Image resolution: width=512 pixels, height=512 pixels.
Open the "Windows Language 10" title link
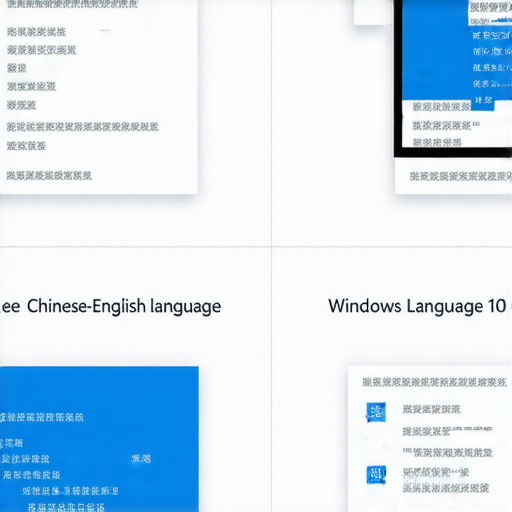(x=417, y=306)
